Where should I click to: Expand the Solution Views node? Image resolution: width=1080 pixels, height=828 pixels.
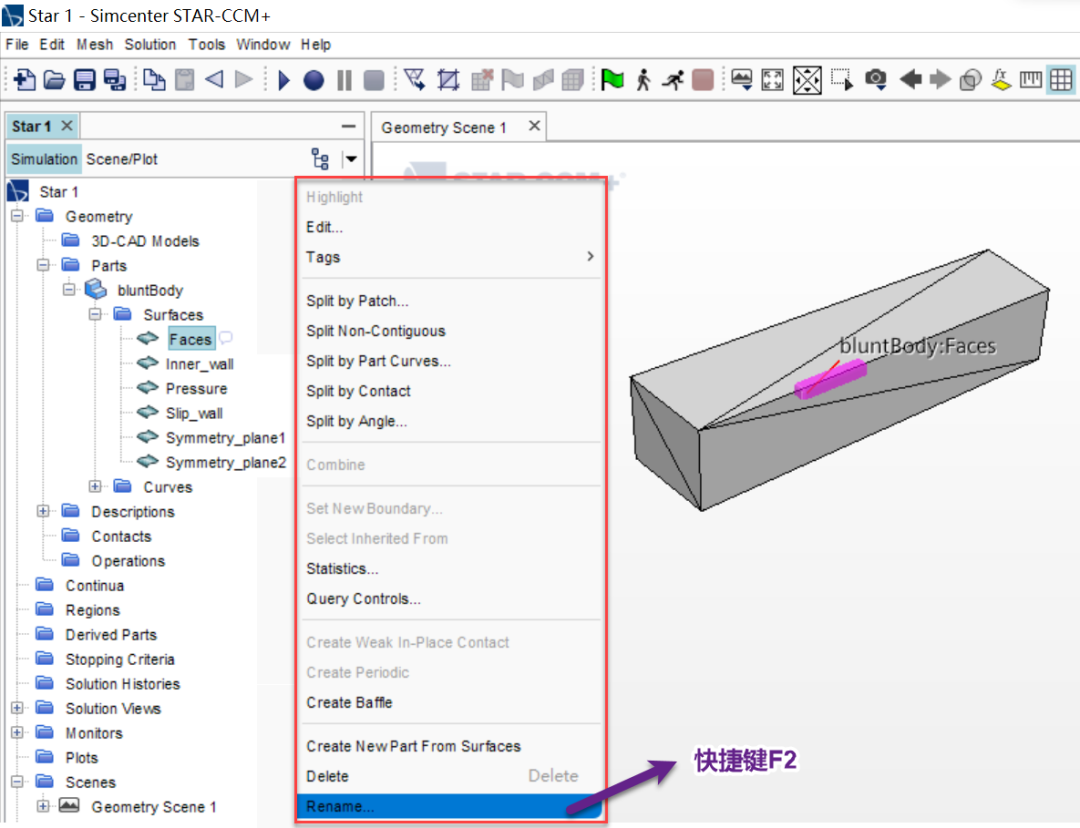click(17, 708)
